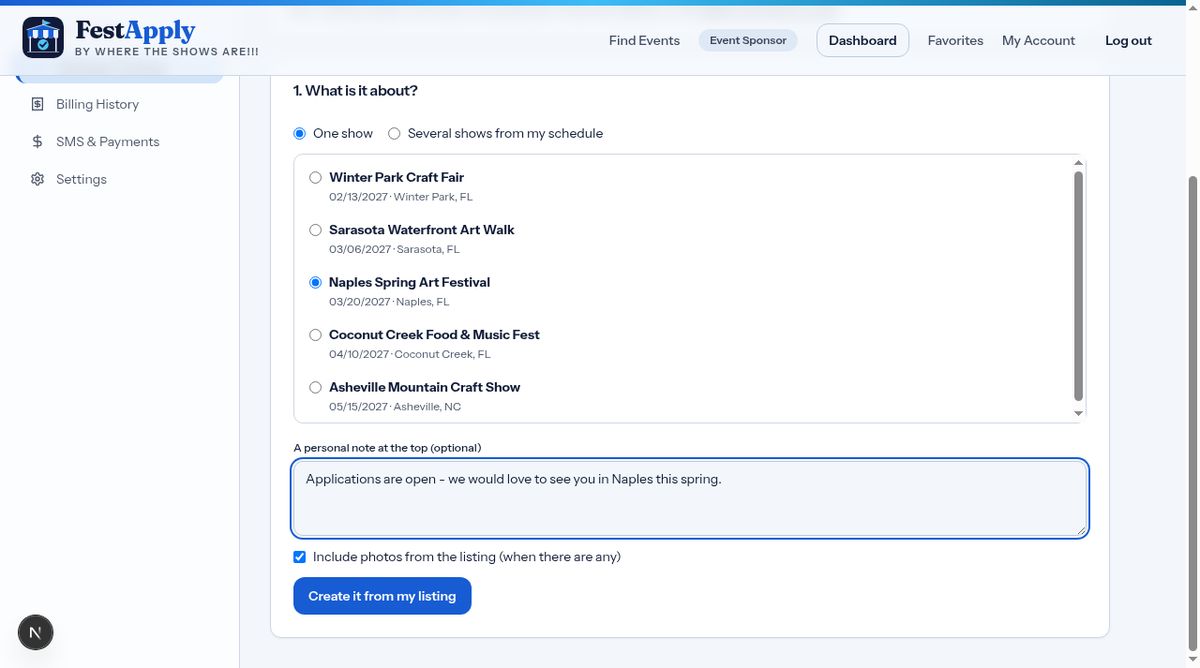Click the '05/15/2027 · Asheville, NC' text

coord(395,407)
